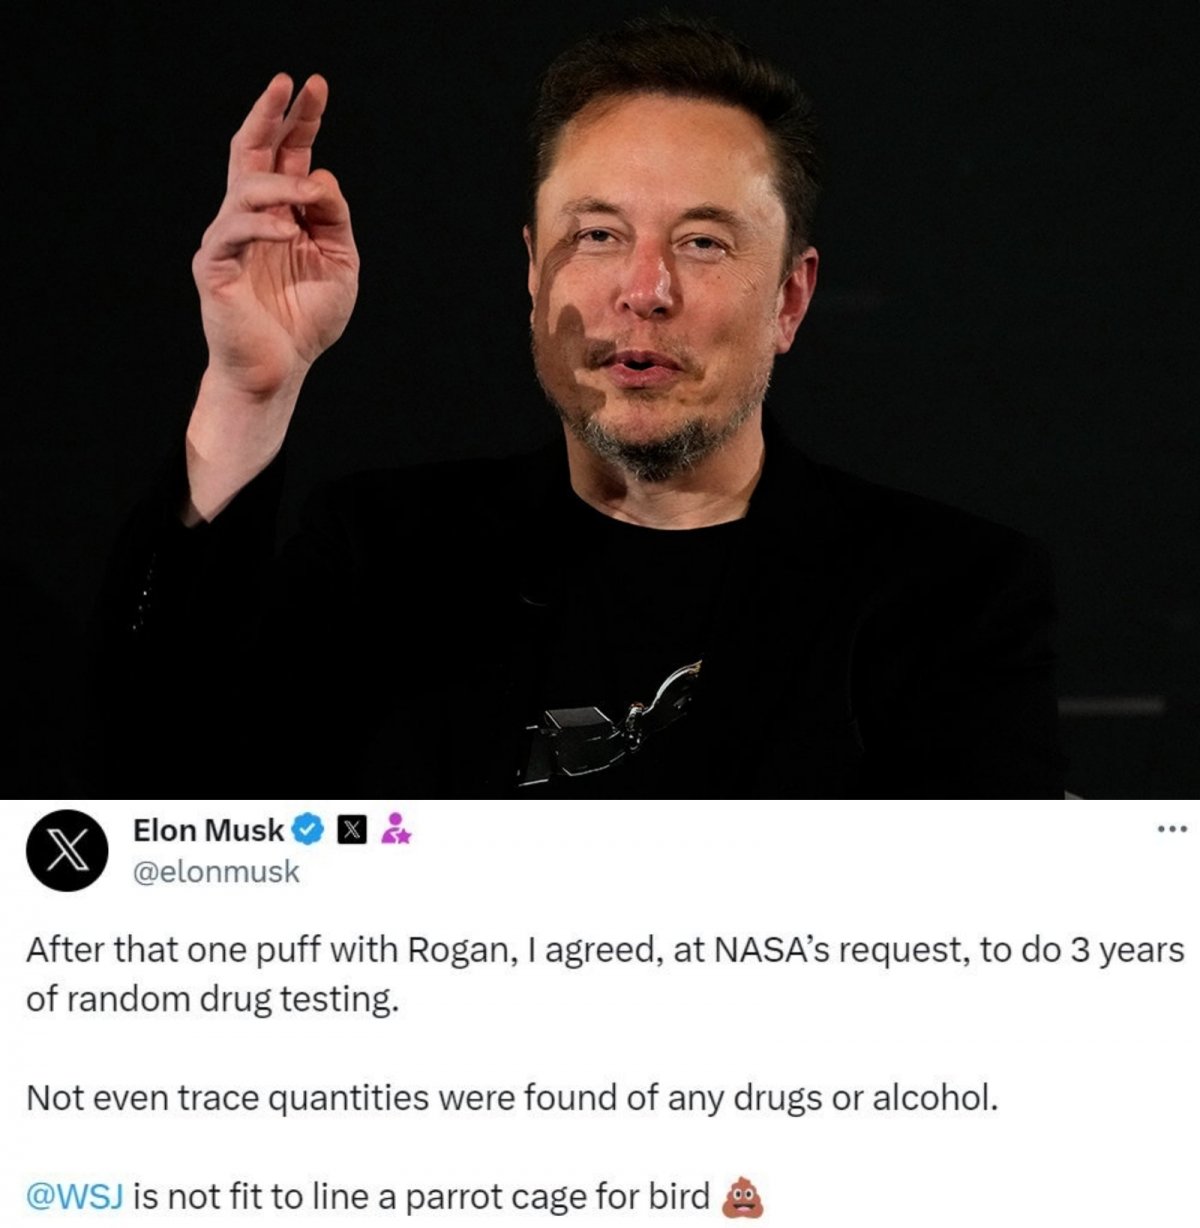Image resolution: width=1200 pixels, height=1228 pixels.
Task: Click the "of random drug testing." line
Action: pos(212,999)
